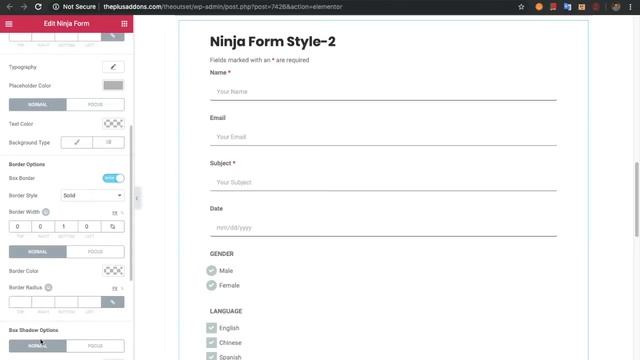Edit Typography settings with pencil icon
The height and width of the screenshot is (360, 640).
[x=113, y=67]
